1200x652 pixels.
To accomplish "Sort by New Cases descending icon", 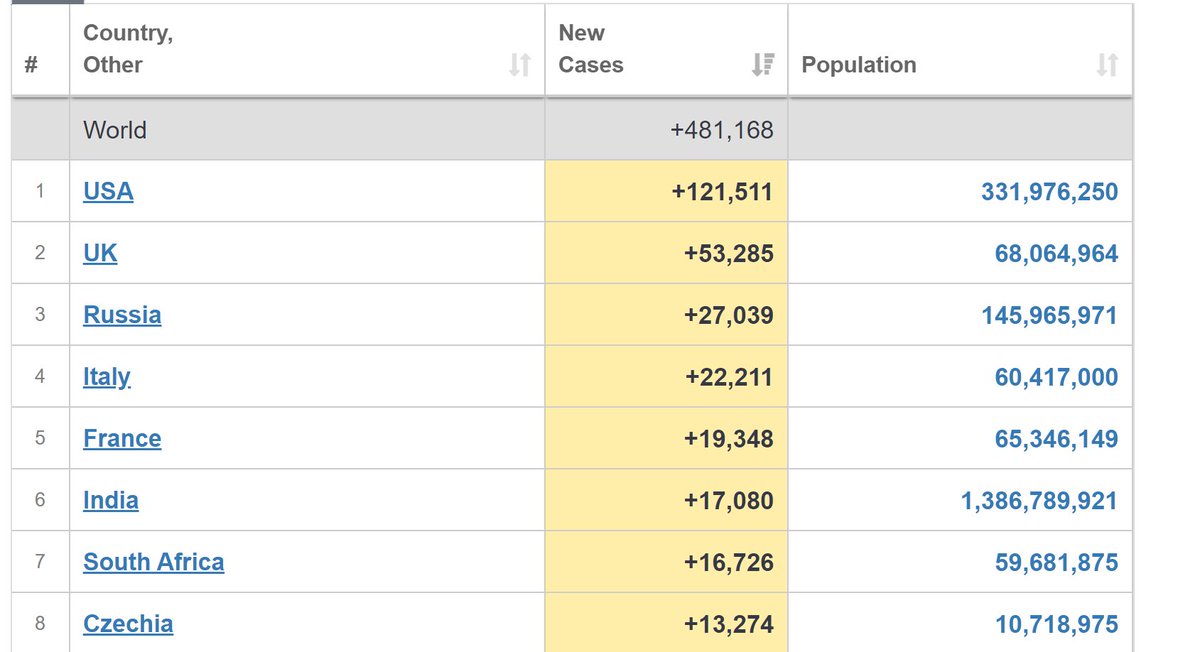I will coord(762,65).
